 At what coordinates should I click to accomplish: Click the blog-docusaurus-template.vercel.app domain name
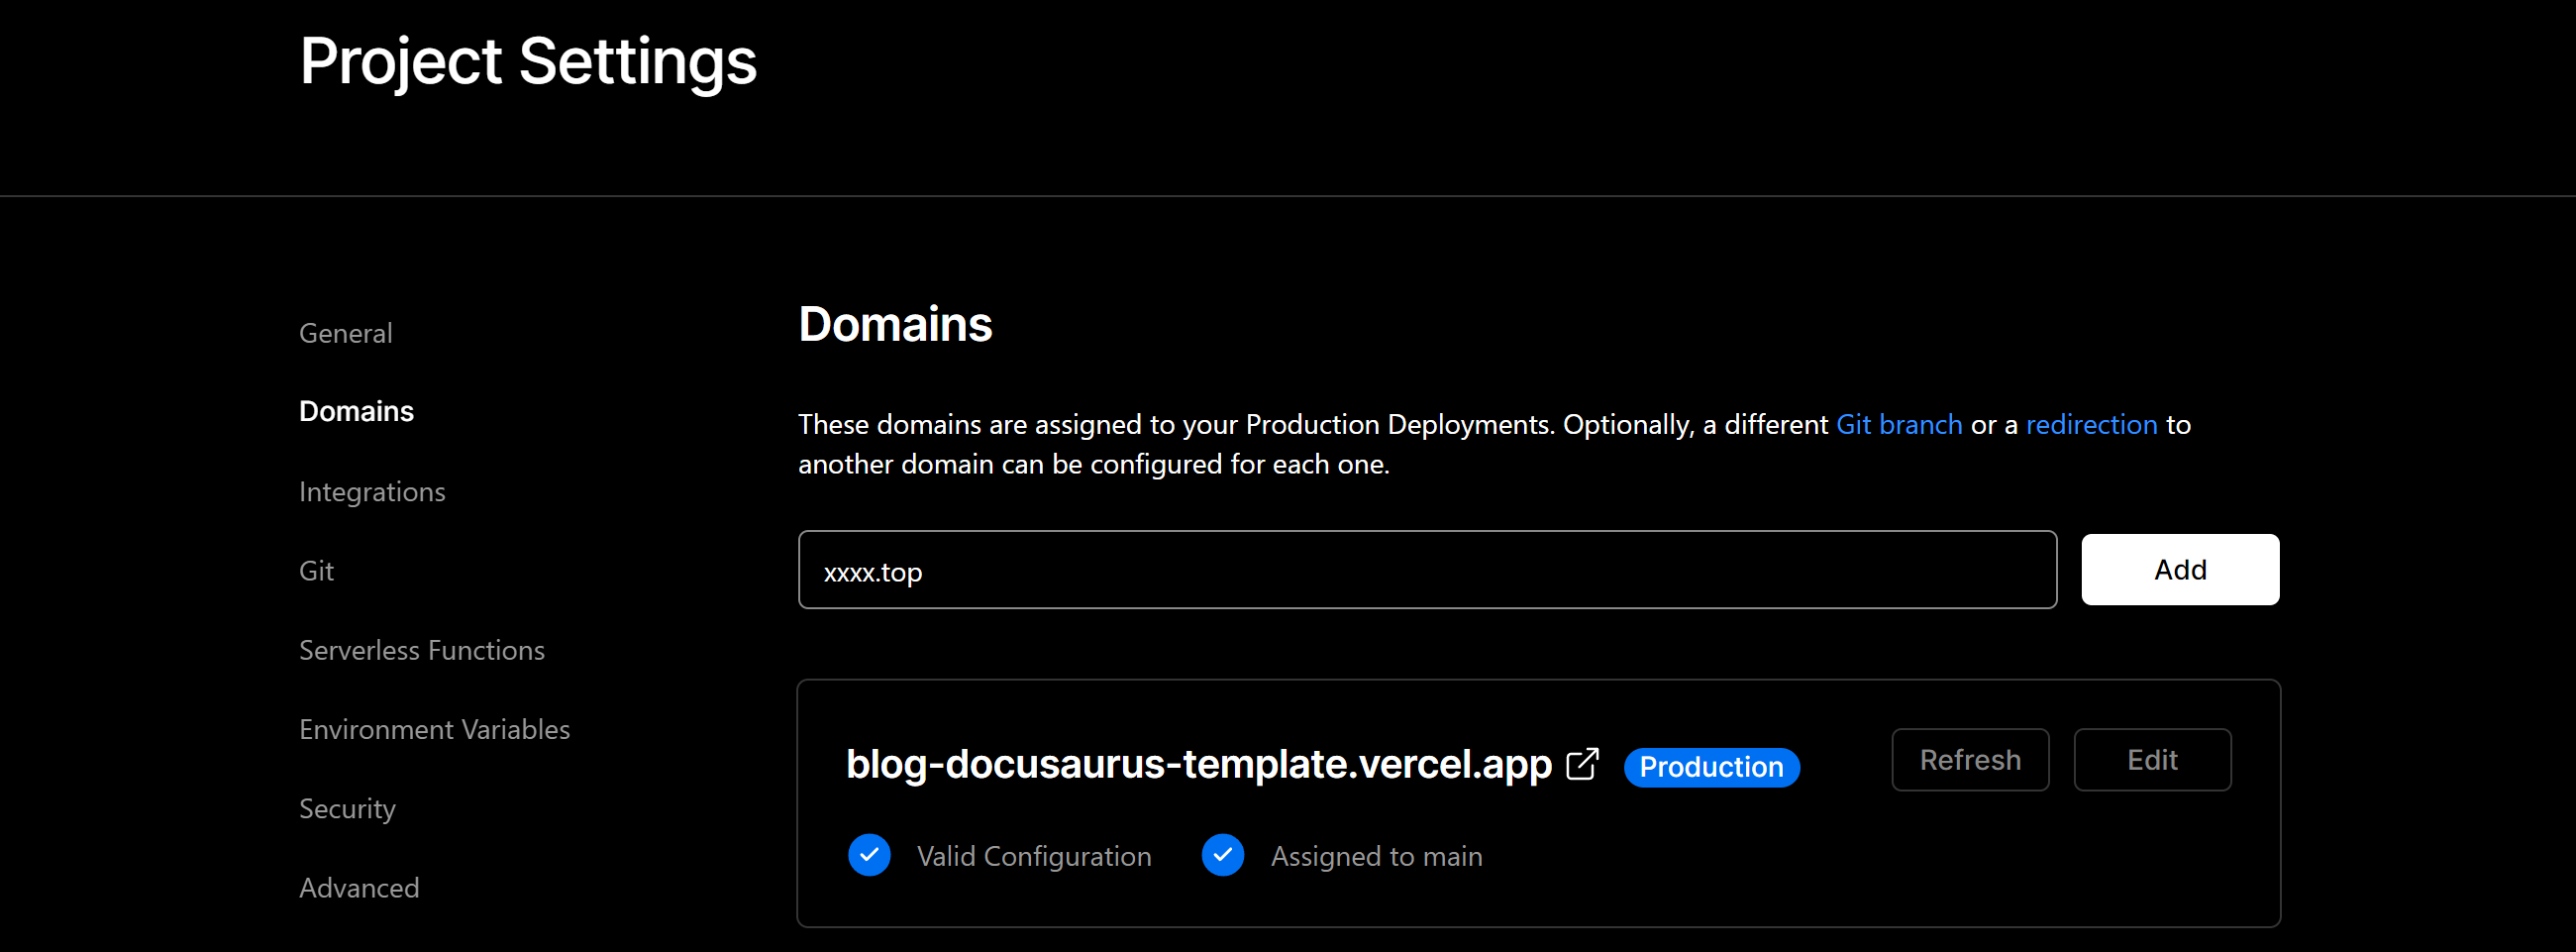click(1198, 764)
